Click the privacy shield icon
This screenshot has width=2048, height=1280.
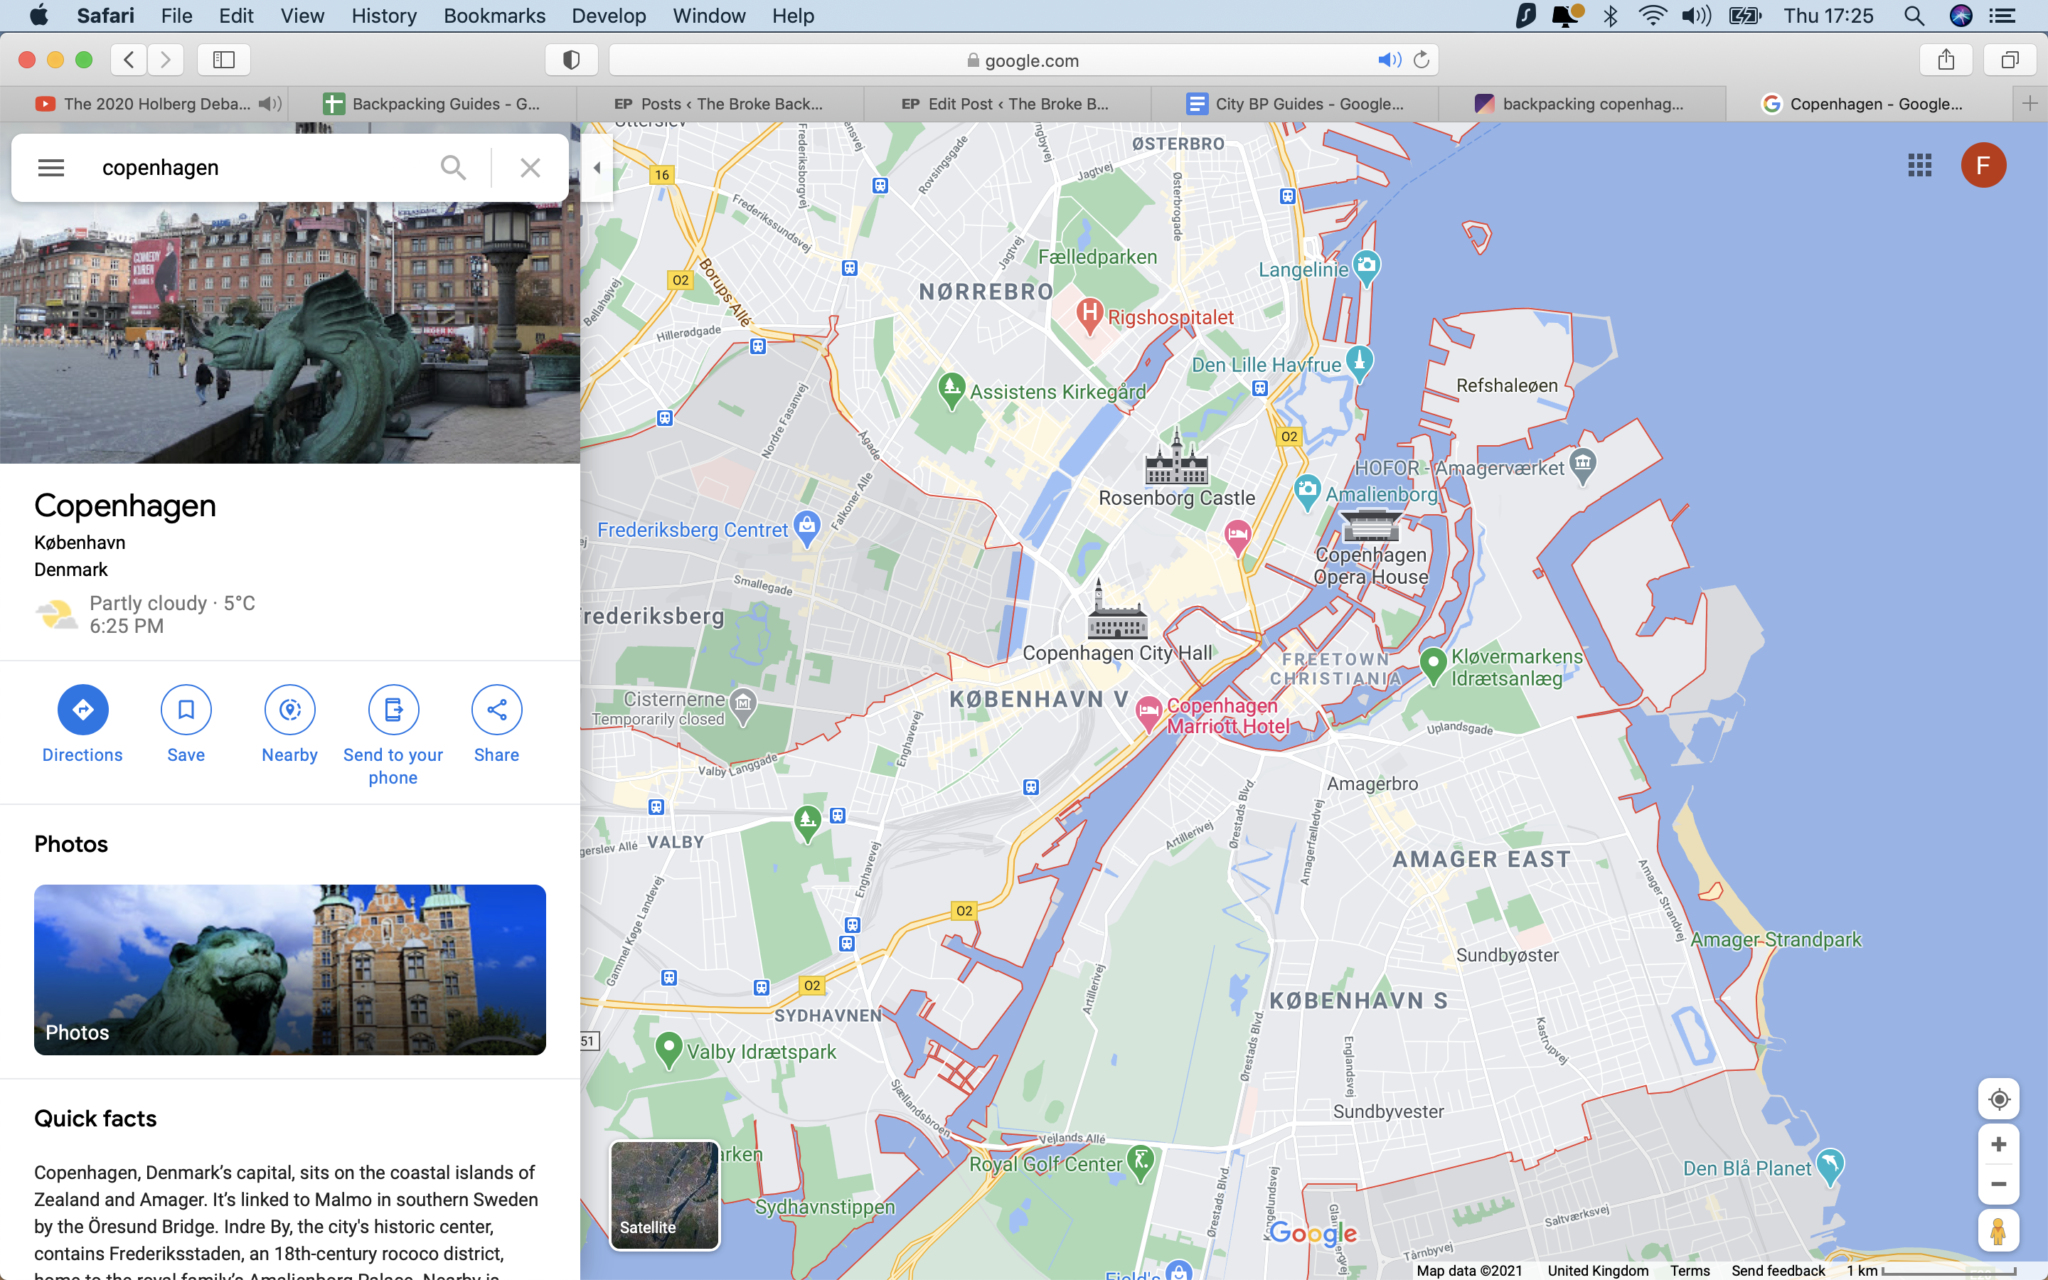(x=571, y=60)
